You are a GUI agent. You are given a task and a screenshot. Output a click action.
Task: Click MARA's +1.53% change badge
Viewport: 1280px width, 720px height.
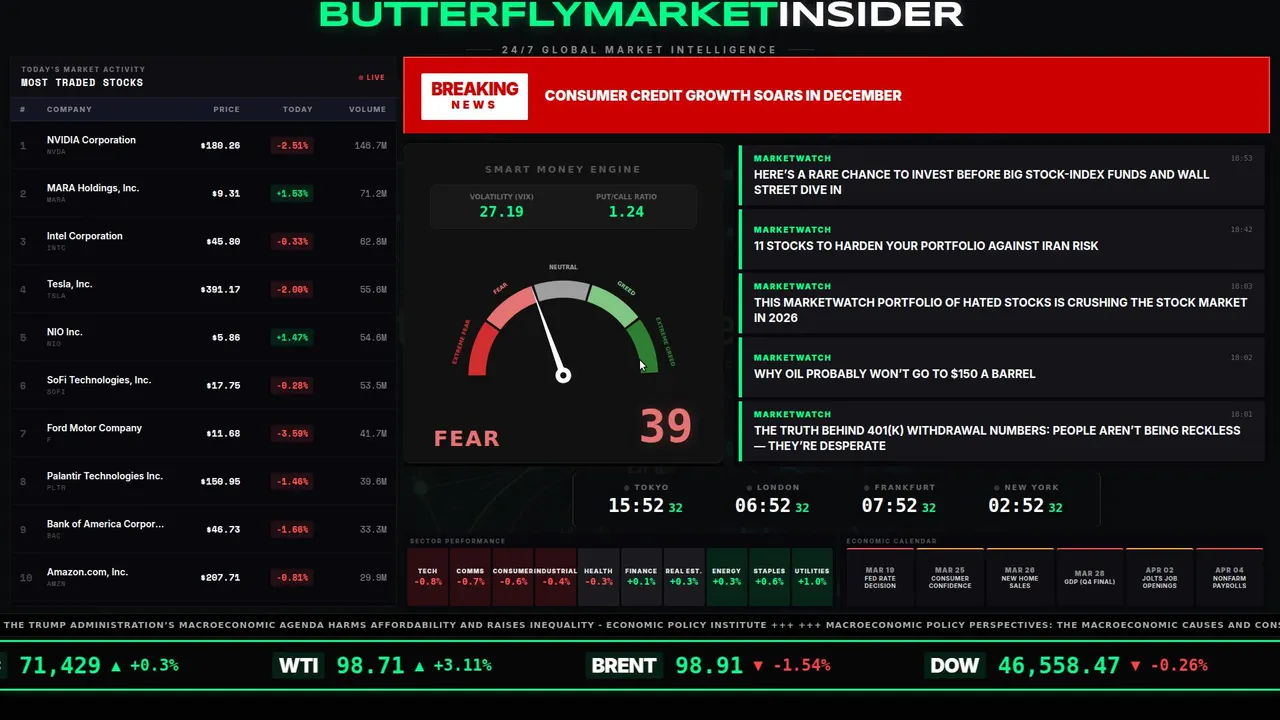[292, 193]
